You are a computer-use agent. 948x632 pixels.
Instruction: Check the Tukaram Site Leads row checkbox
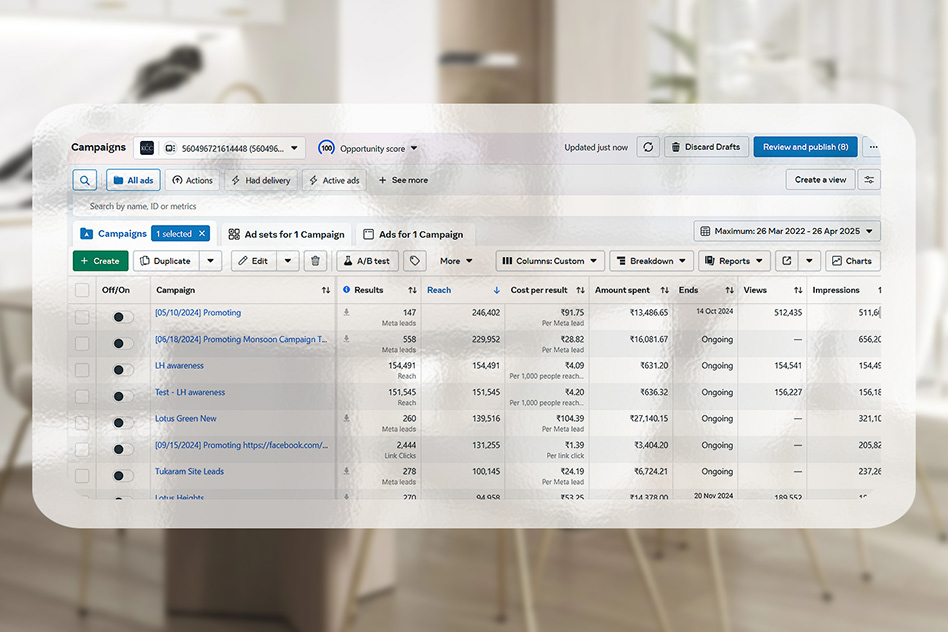pyautogui.click(x=82, y=475)
